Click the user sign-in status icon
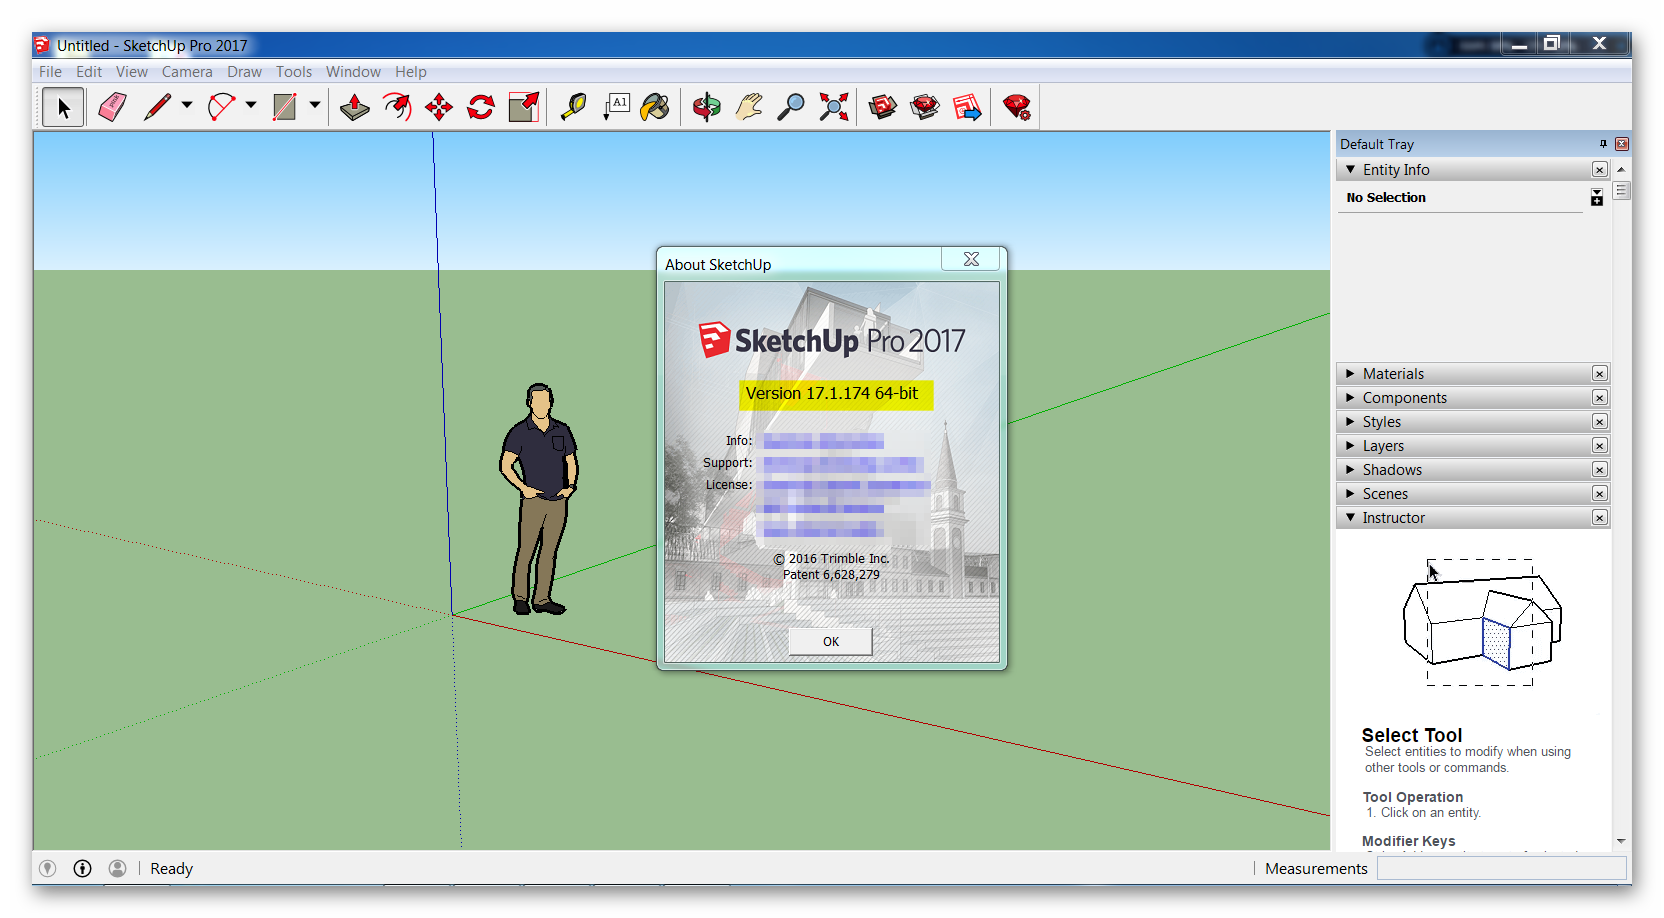The image size is (1664, 918). click(x=117, y=868)
